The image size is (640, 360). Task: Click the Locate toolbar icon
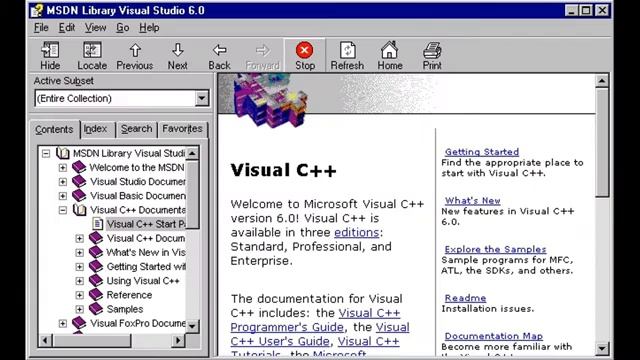[x=92, y=50]
